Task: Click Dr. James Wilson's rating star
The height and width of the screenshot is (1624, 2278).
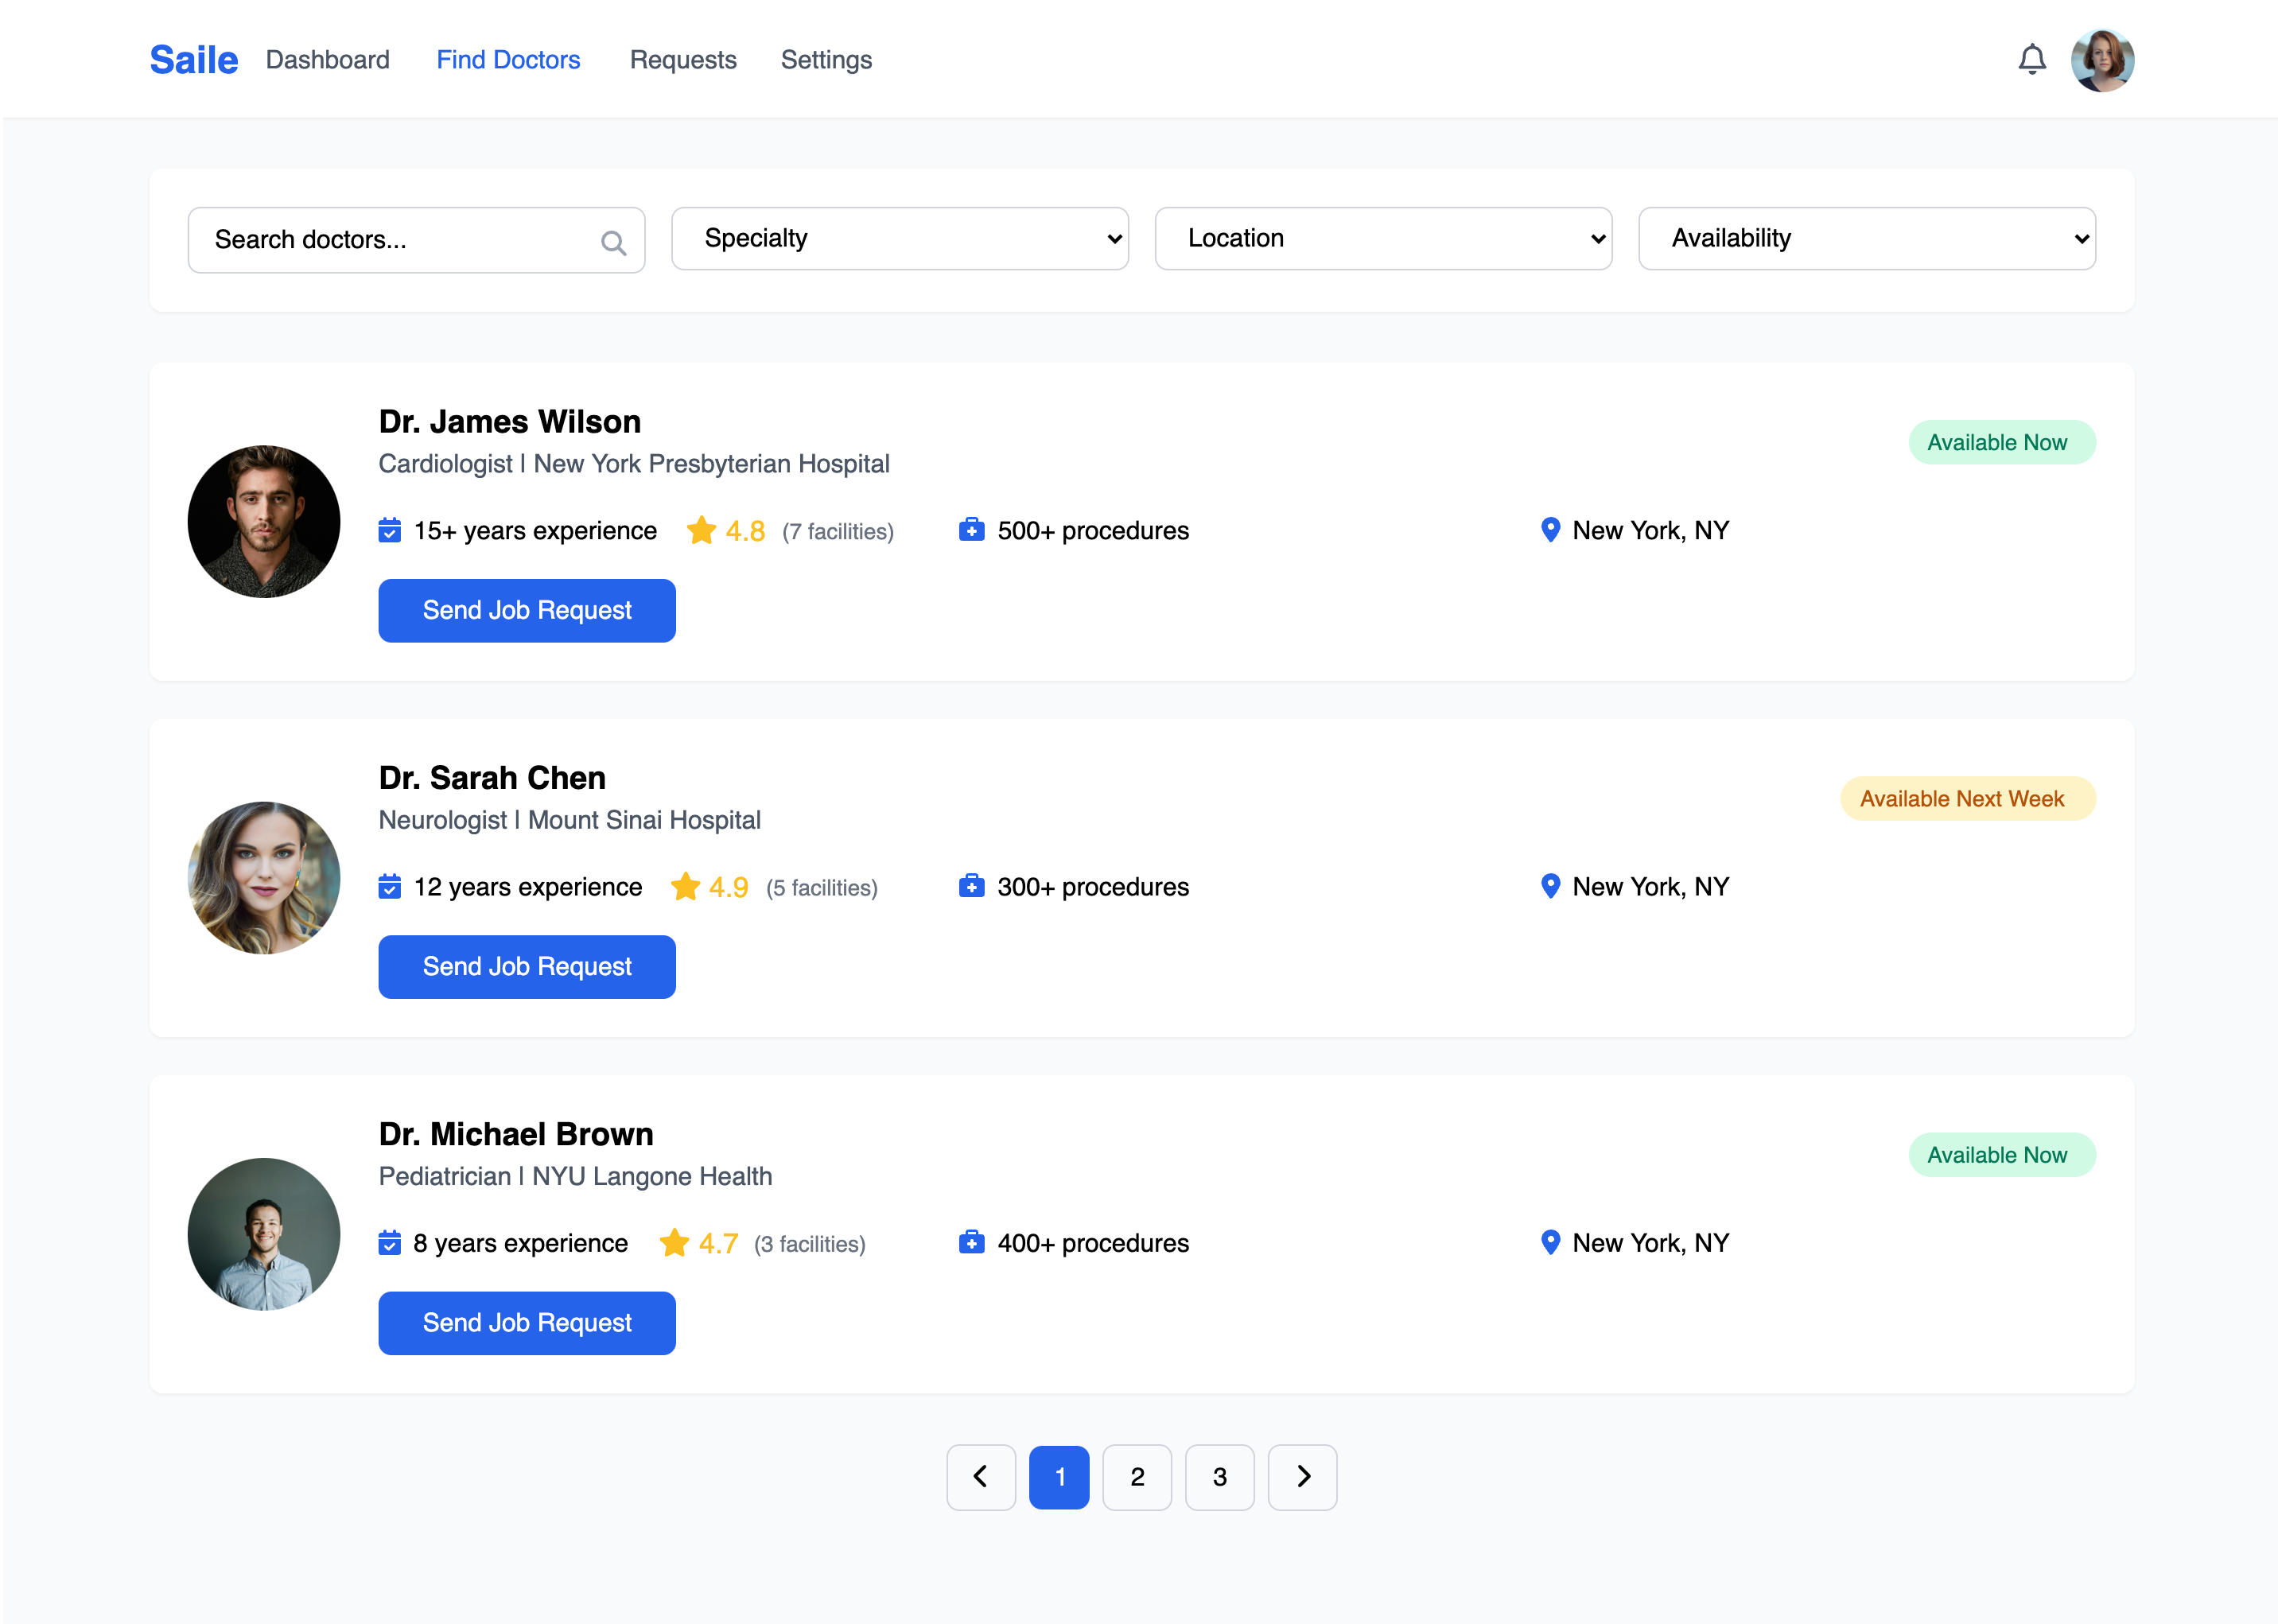Action: click(701, 530)
